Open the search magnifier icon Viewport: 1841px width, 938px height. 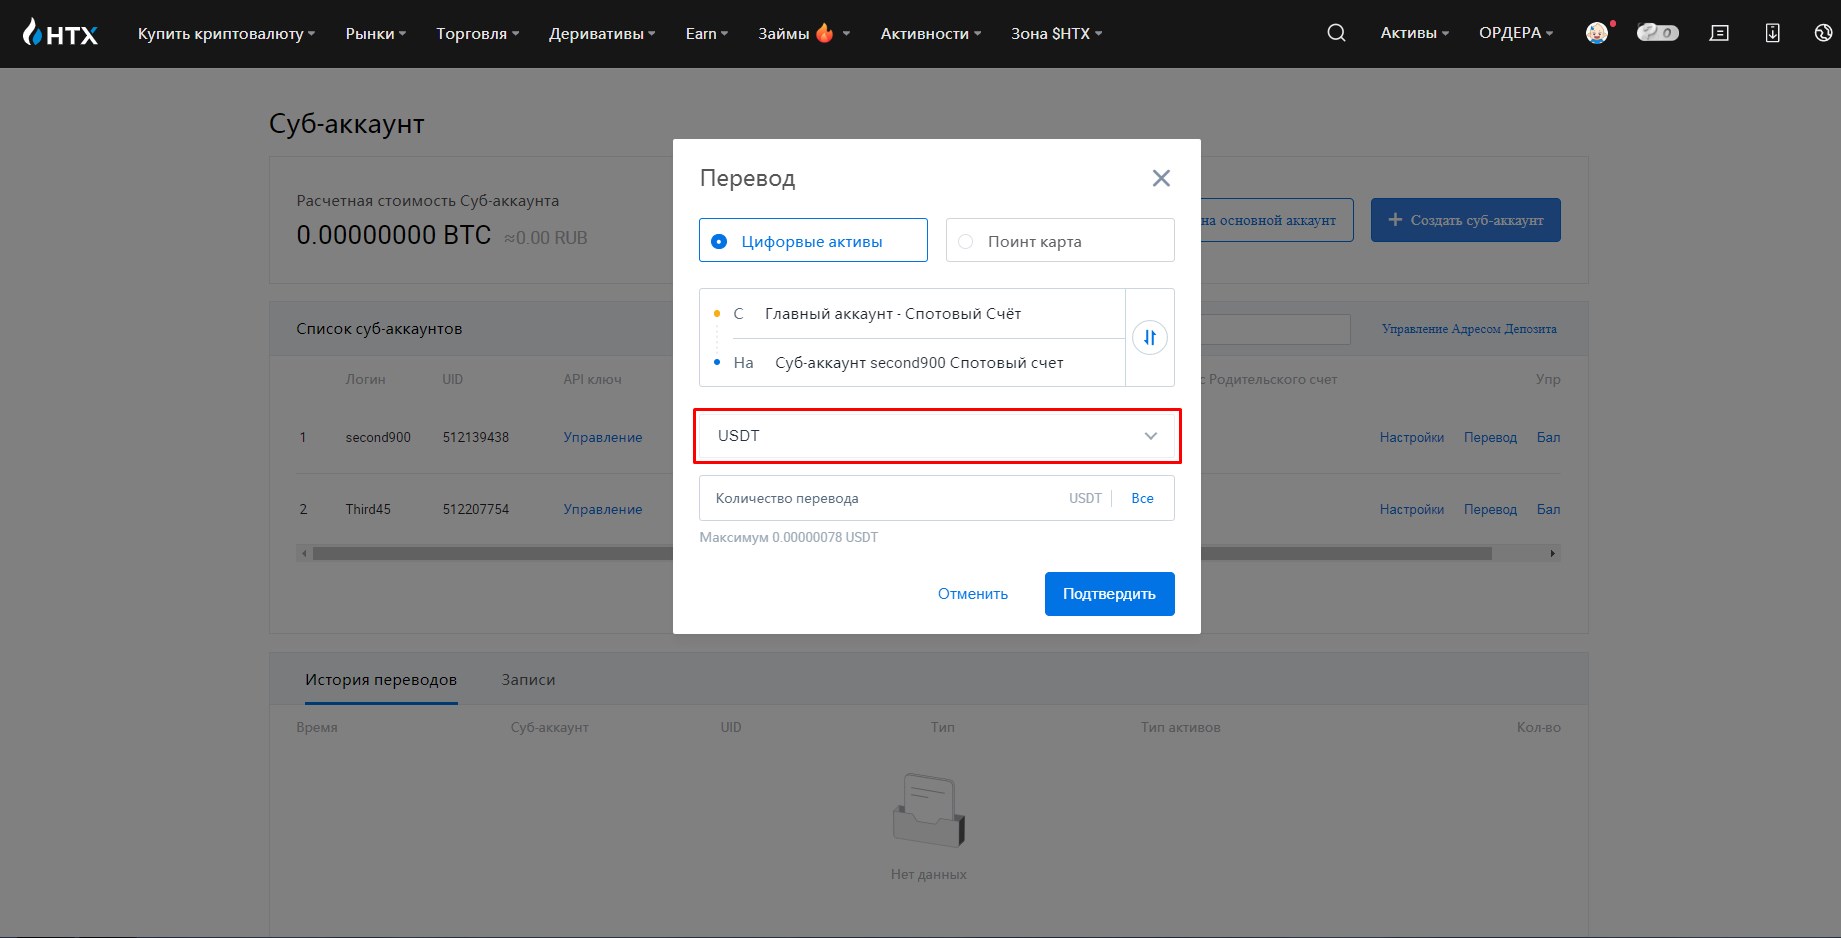tap(1336, 33)
